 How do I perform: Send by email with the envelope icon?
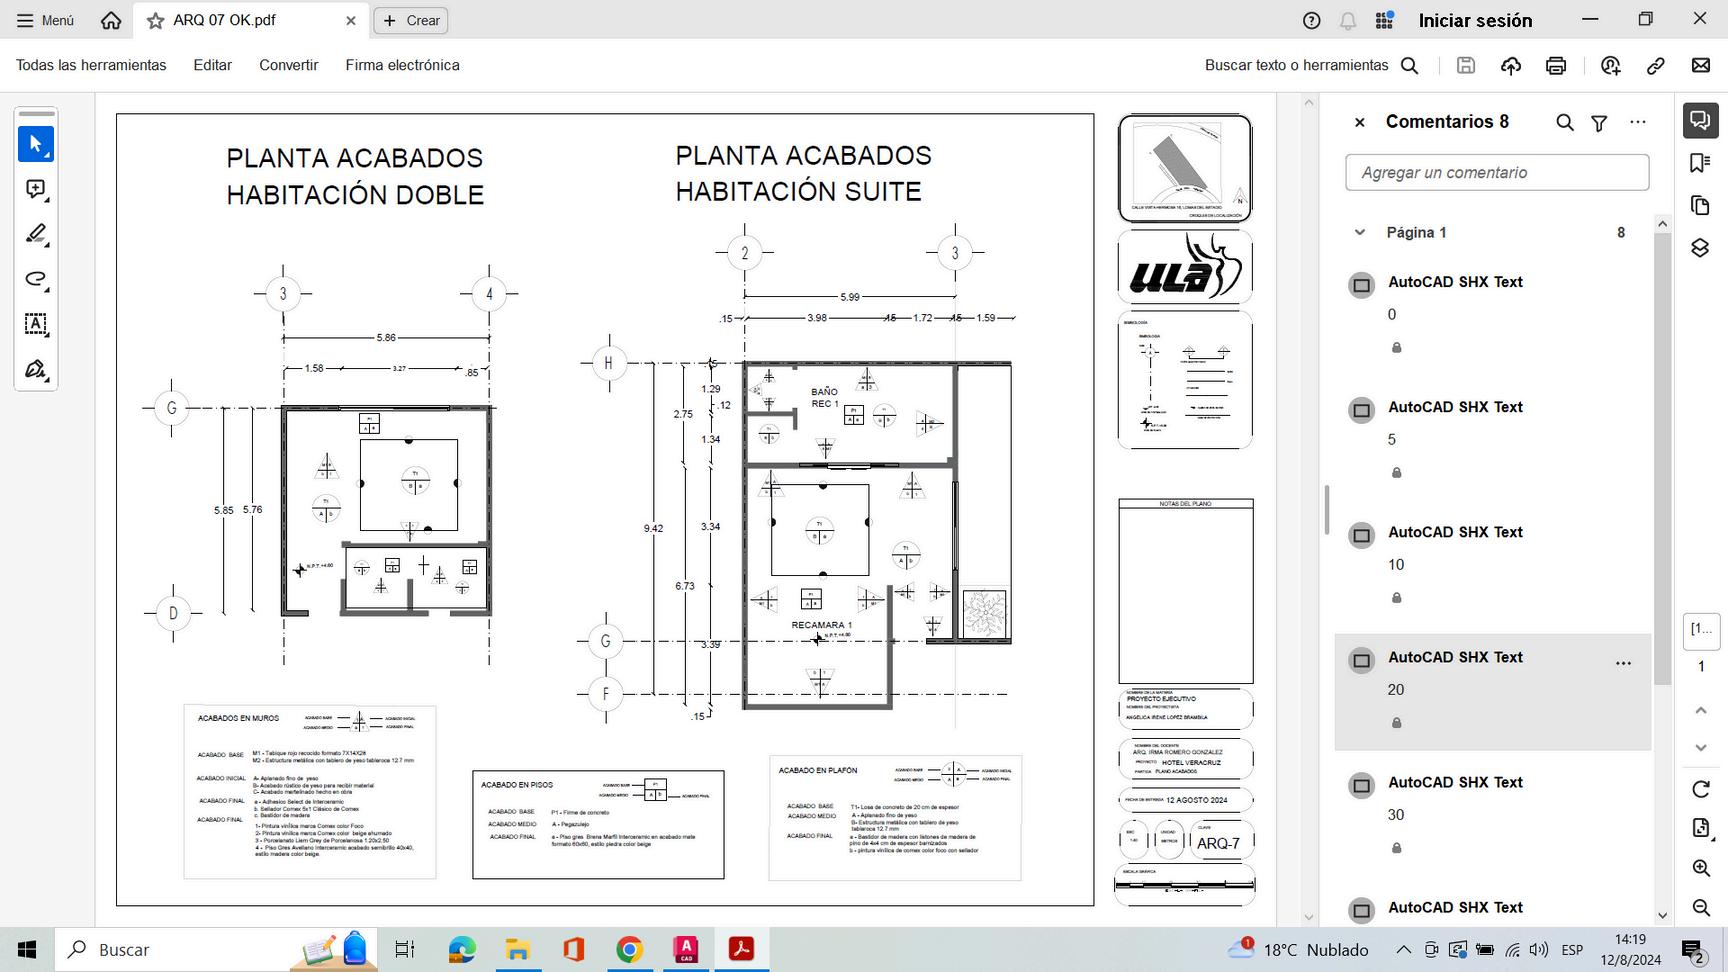coord(1700,65)
